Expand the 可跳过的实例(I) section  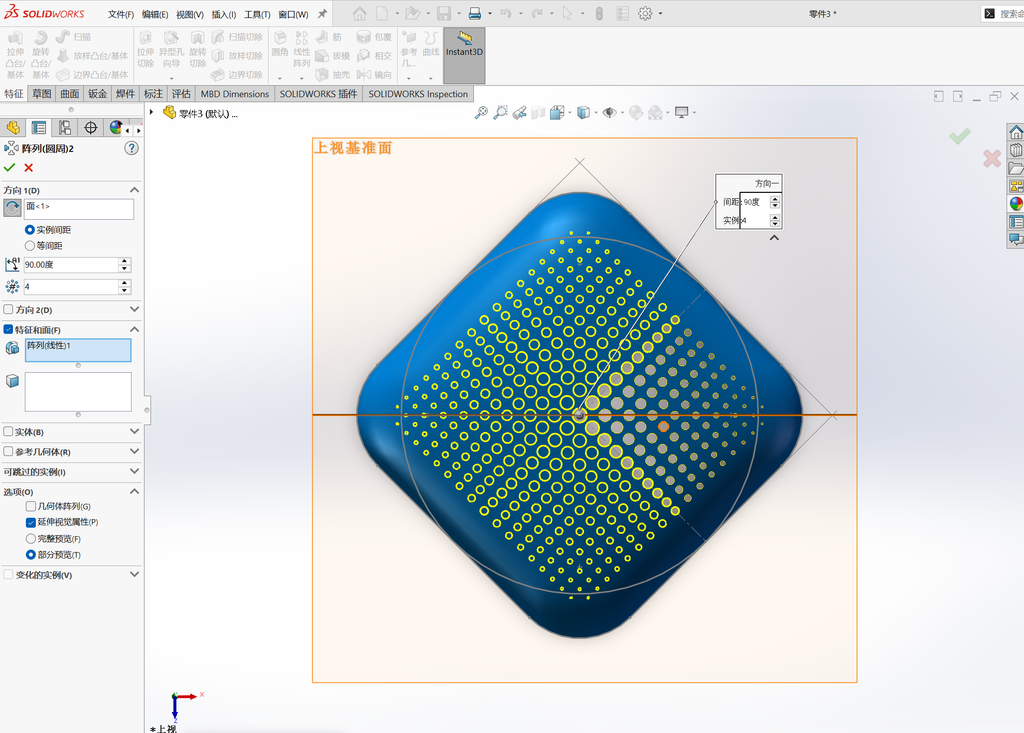click(x=135, y=472)
